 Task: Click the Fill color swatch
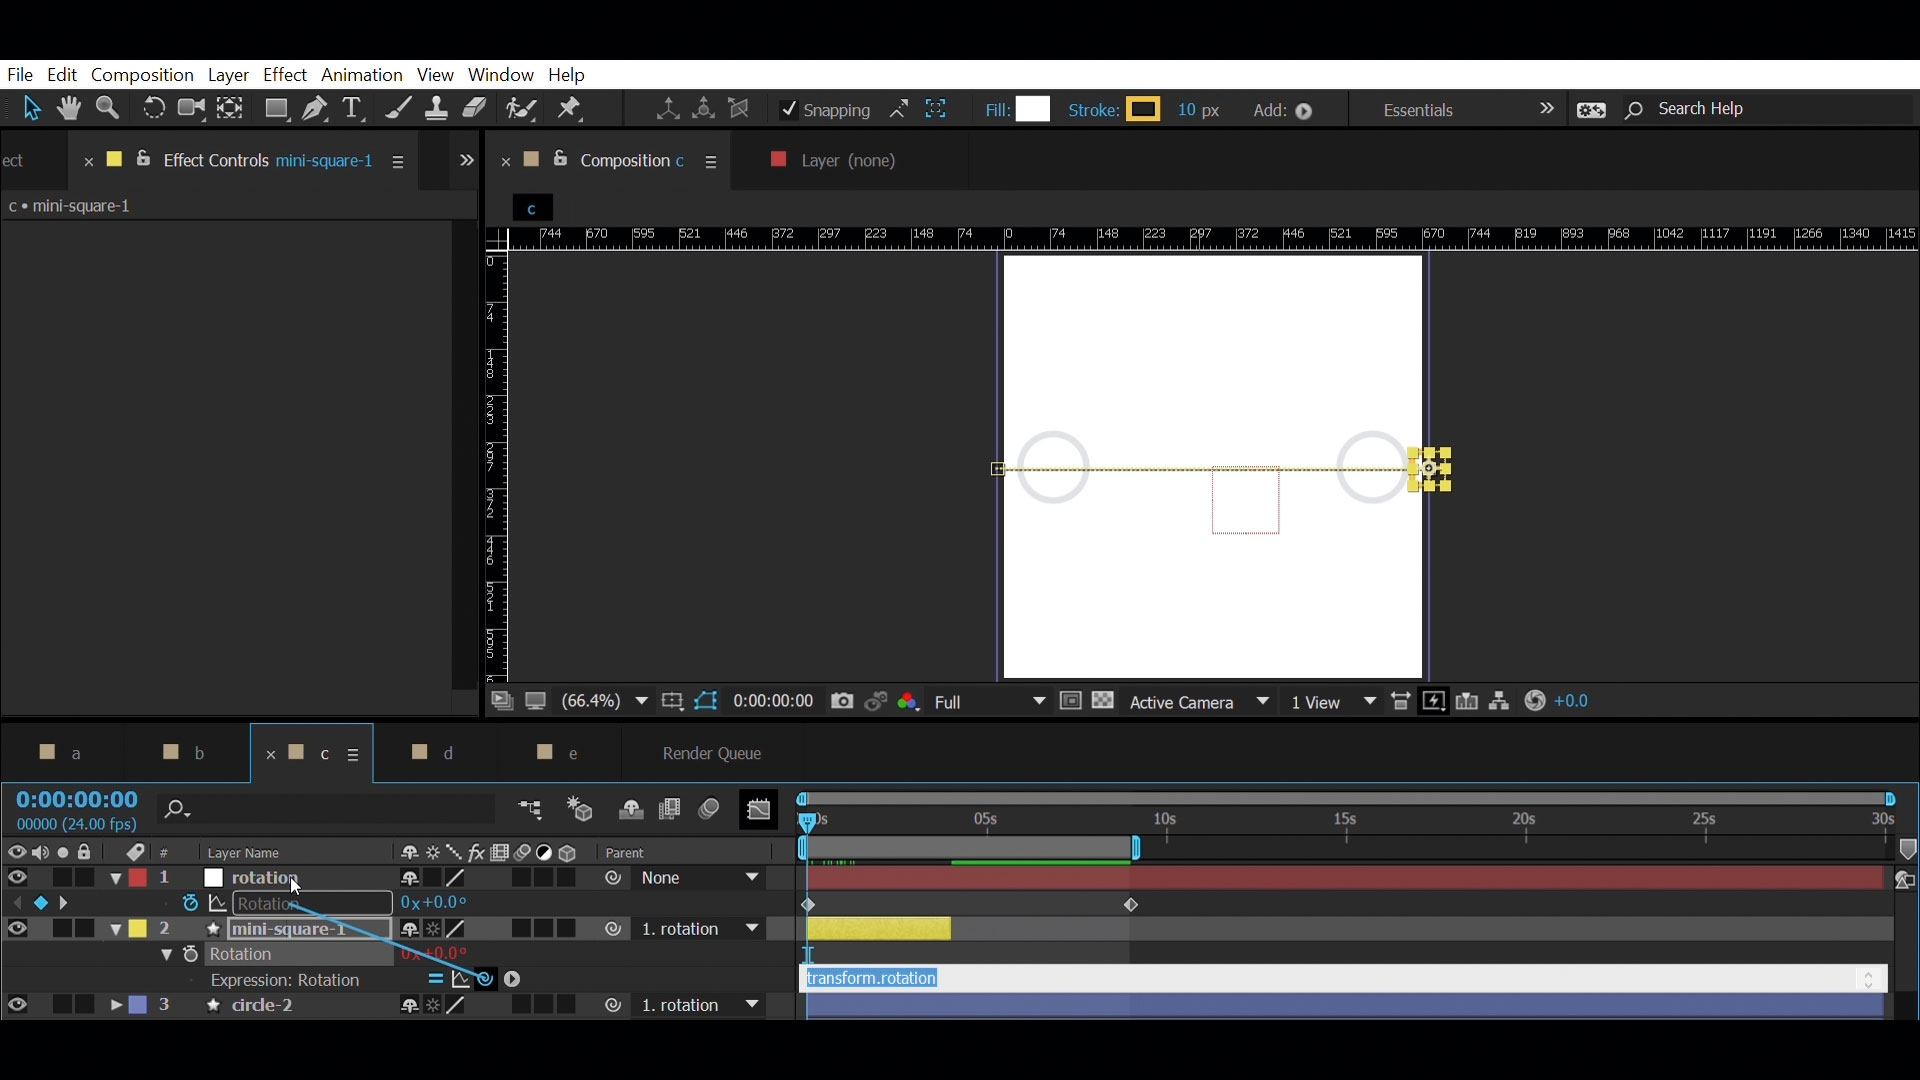pos(1033,109)
